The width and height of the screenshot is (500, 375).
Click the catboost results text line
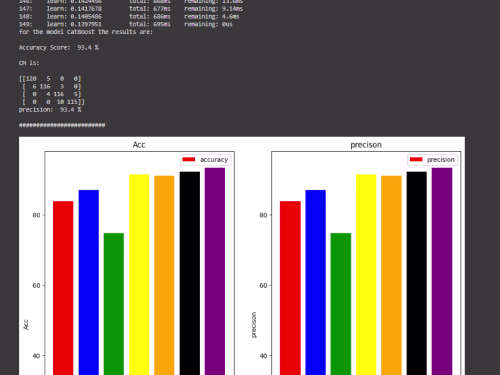tap(86, 32)
